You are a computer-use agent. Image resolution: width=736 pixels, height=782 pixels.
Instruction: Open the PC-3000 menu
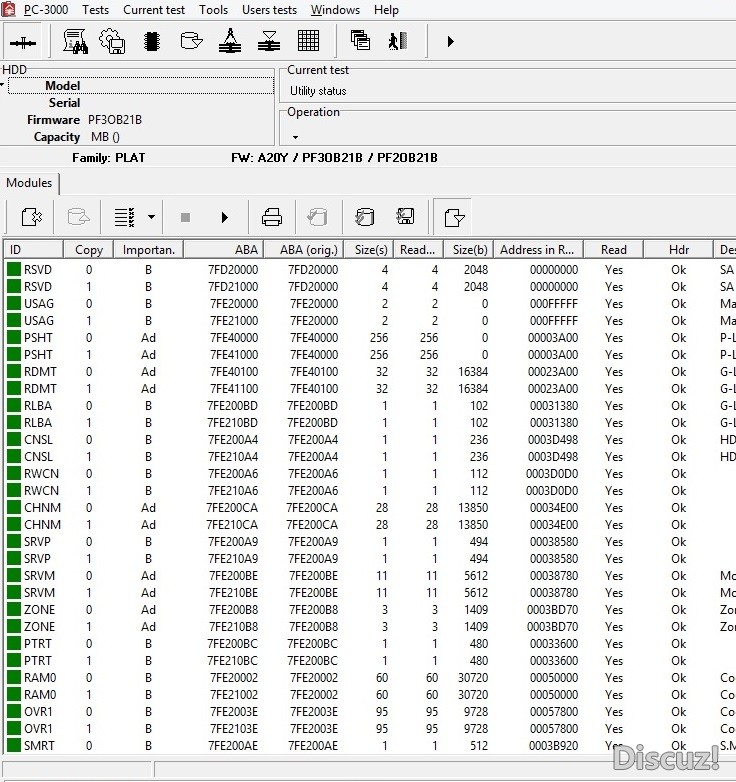(x=46, y=10)
